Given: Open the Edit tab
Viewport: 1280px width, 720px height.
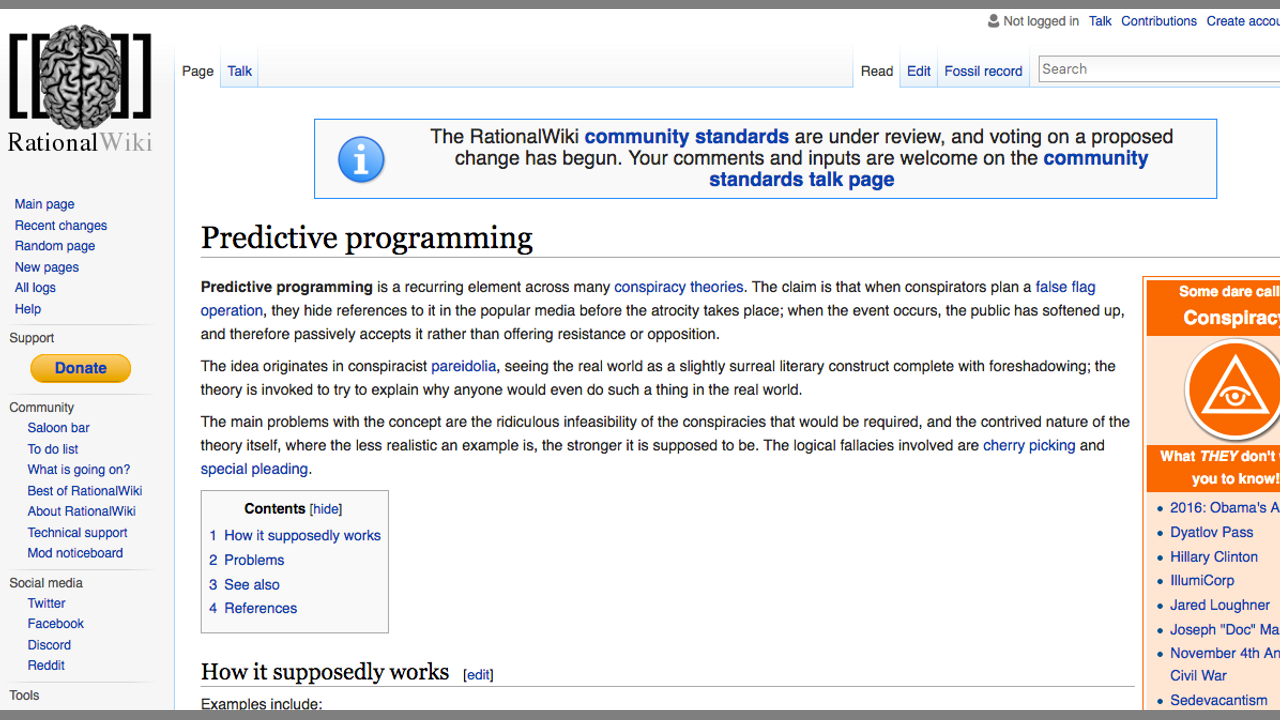Looking at the screenshot, I should point(918,71).
